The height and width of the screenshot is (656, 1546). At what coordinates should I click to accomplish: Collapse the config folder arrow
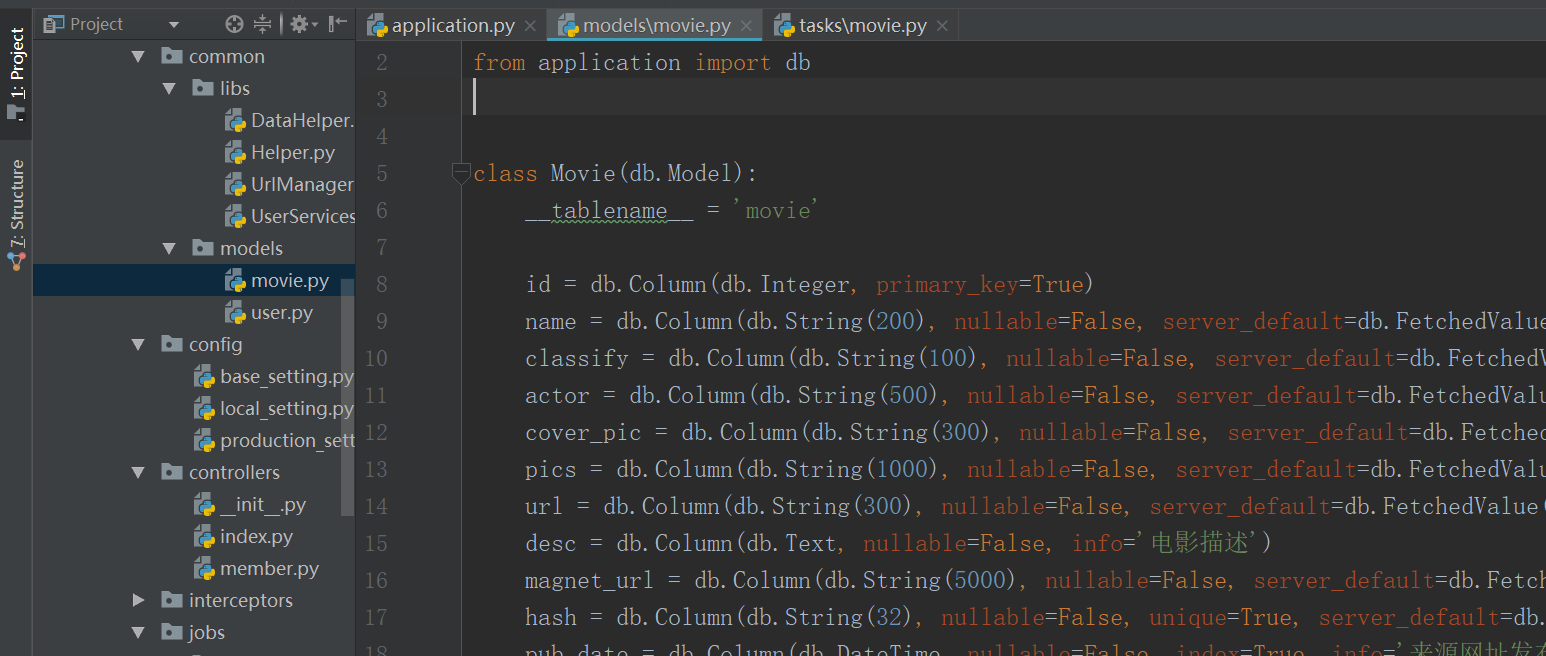(139, 345)
